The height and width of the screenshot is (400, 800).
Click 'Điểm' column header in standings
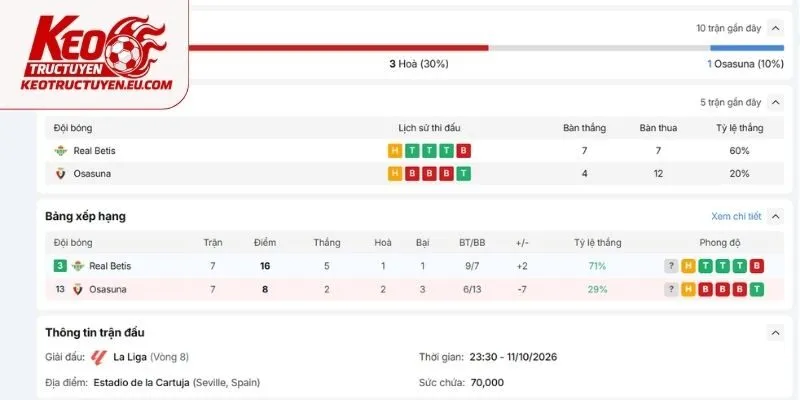265,243
